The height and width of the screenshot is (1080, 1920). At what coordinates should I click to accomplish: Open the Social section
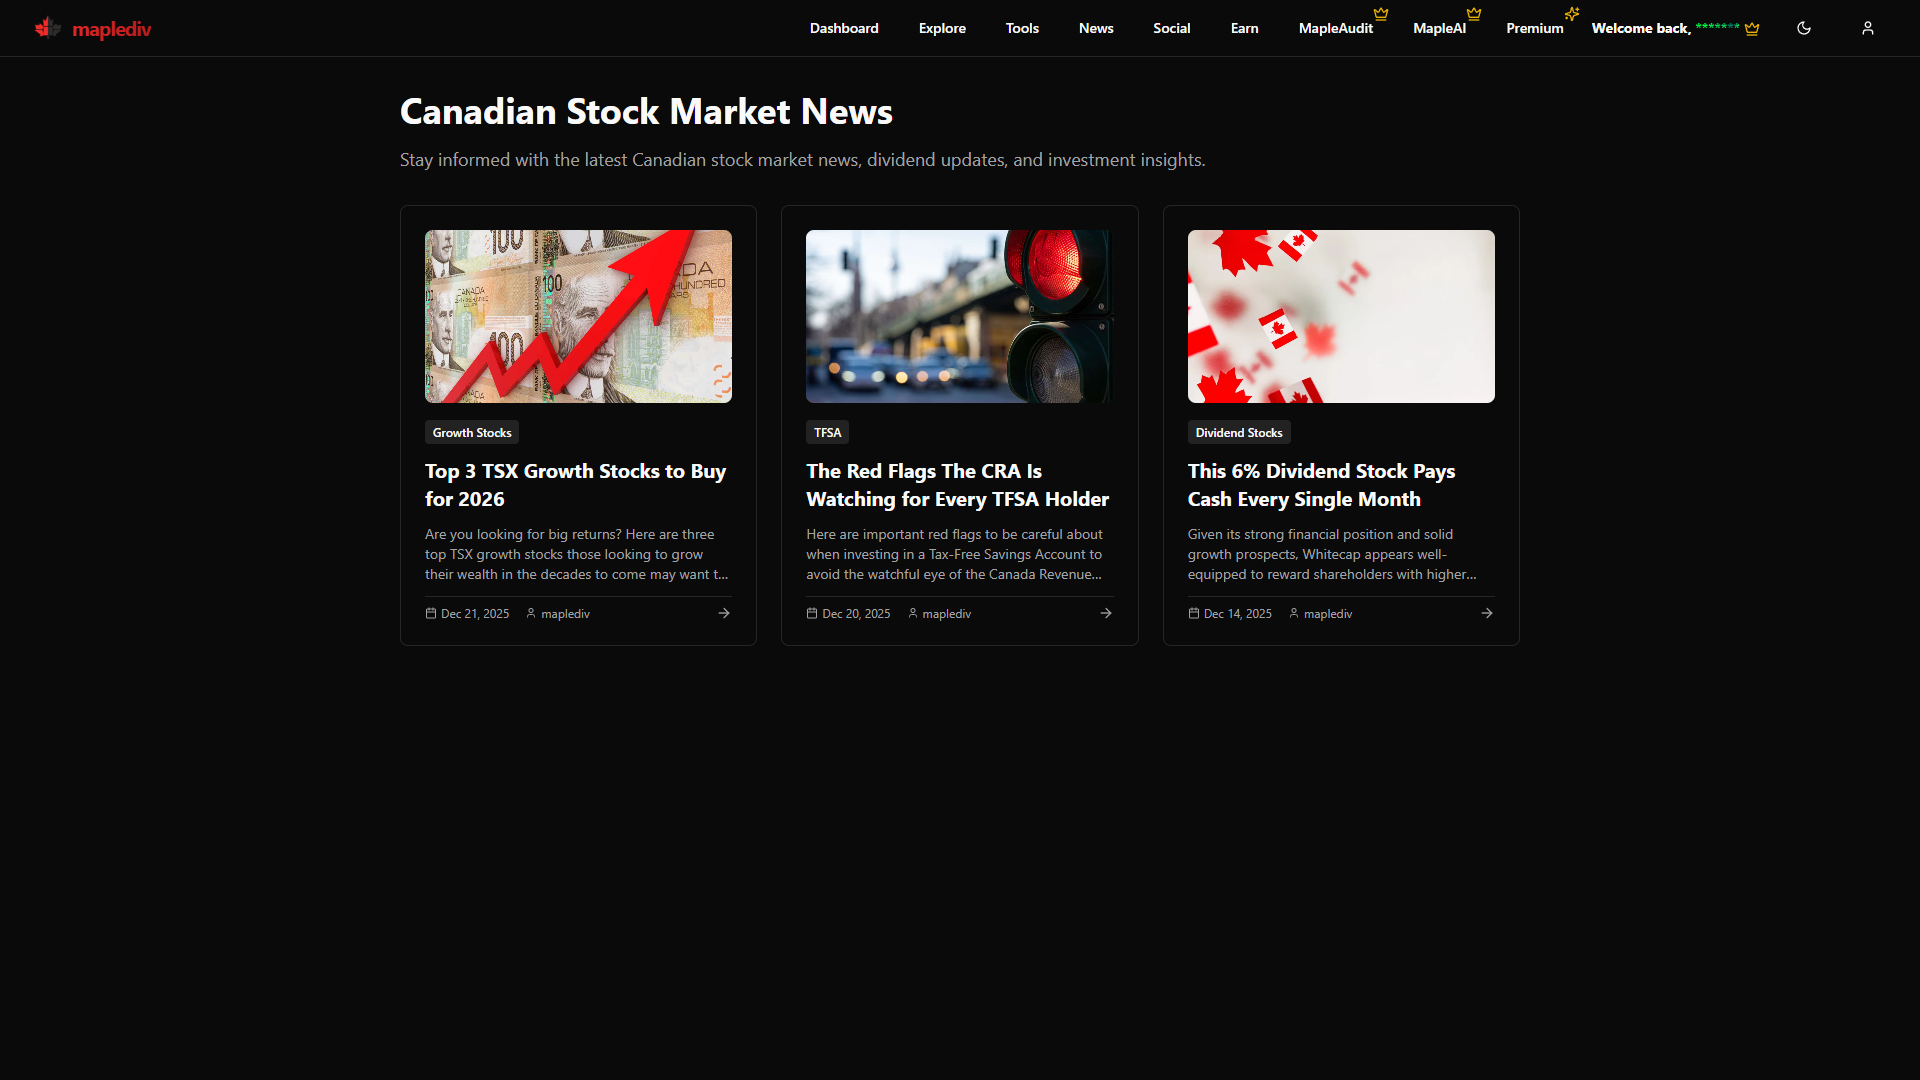[1171, 28]
